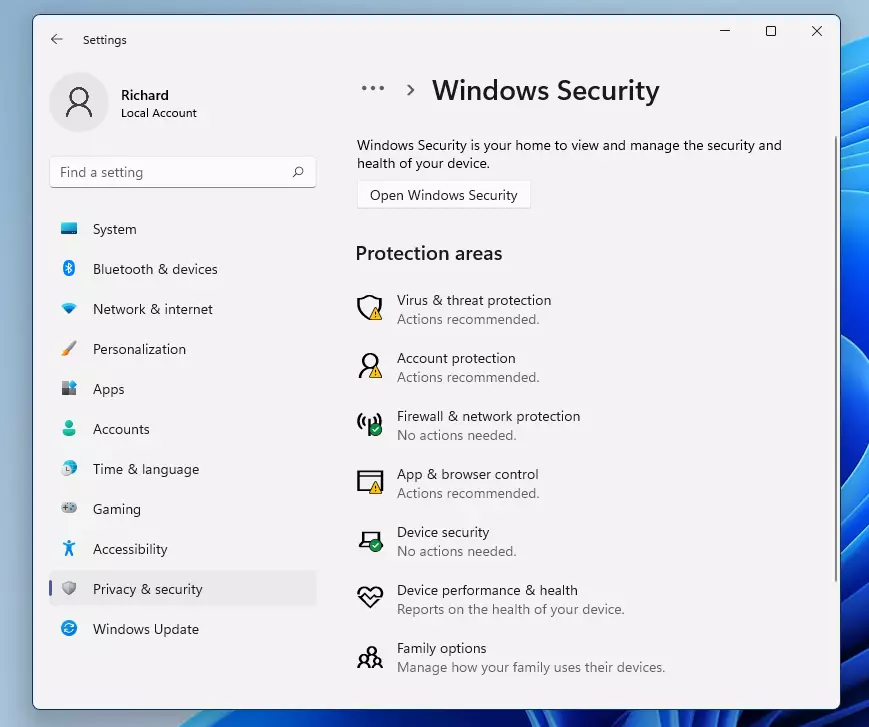
Task: Close the Settings window
Action: point(817,31)
